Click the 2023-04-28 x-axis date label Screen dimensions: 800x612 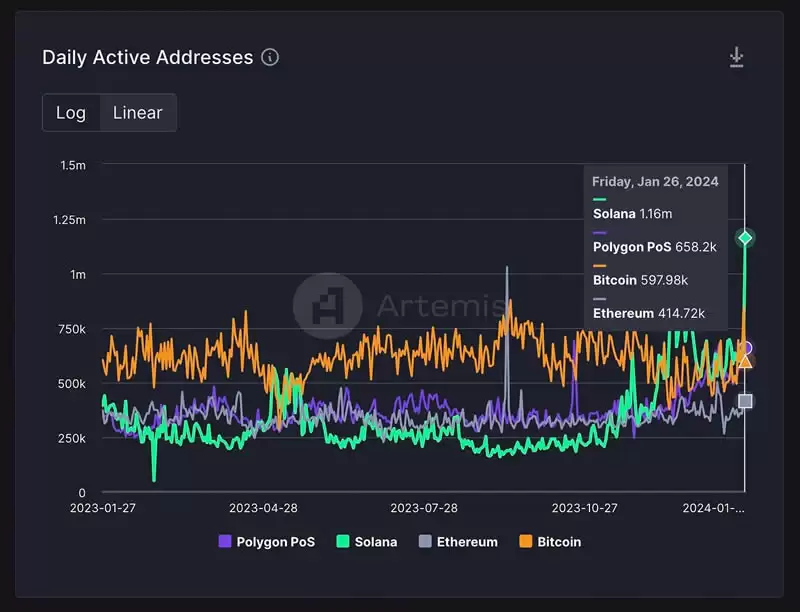pos(263,508)
